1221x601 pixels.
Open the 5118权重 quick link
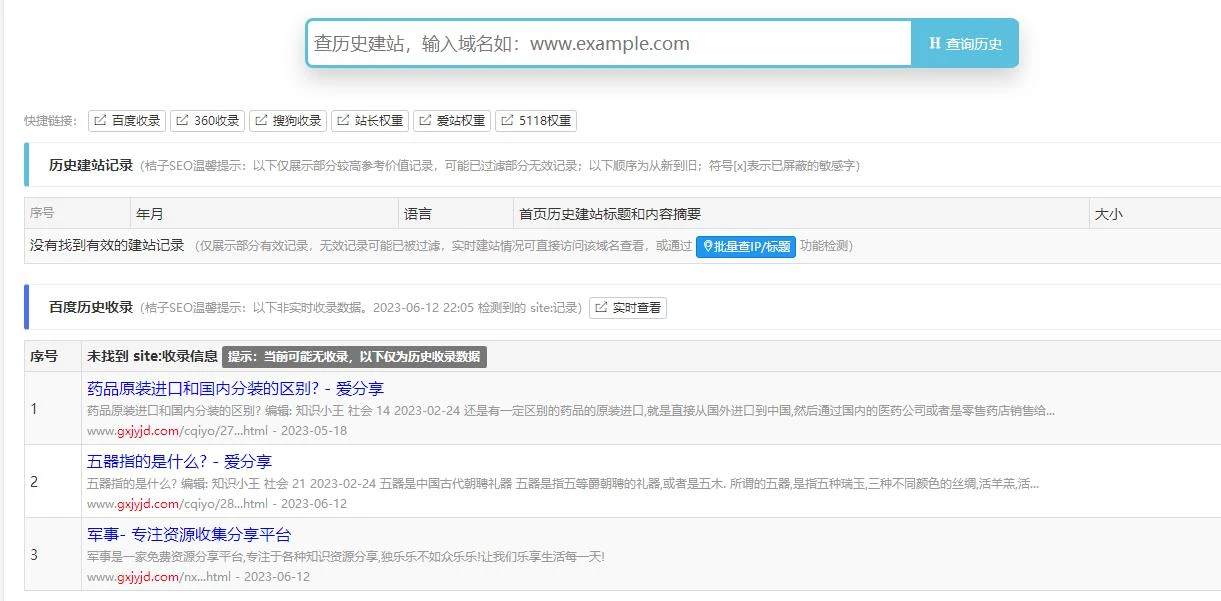pyautogui.click(x=536, y=121)
